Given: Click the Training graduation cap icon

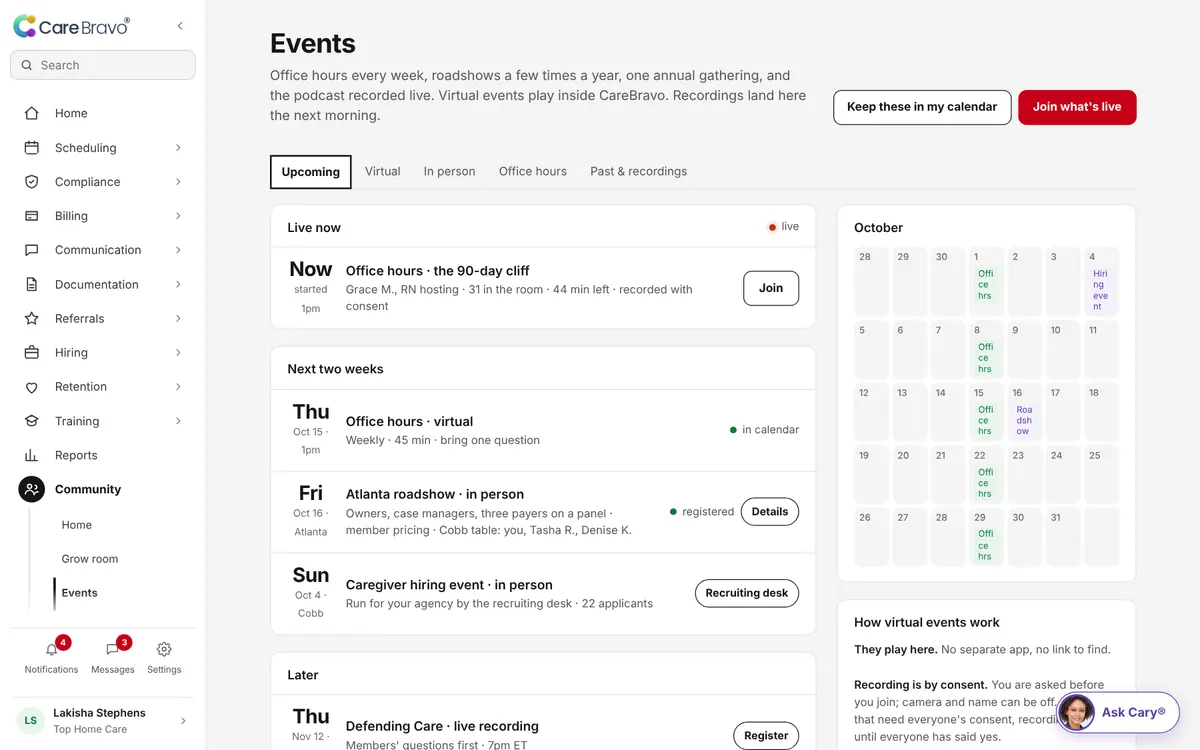Looking at the screenshot, I should pos(32,421).
